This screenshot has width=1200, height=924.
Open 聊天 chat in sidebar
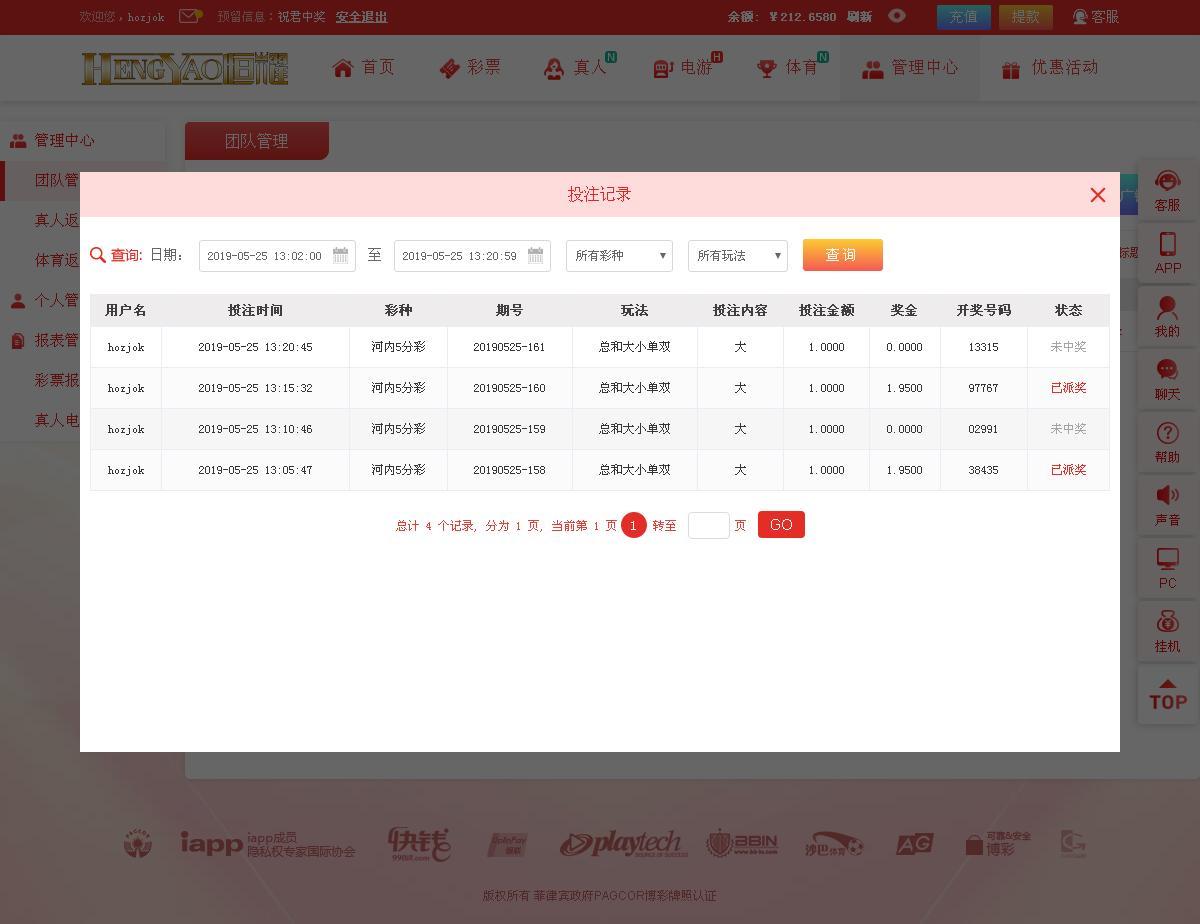click(x=1167, y=380)
